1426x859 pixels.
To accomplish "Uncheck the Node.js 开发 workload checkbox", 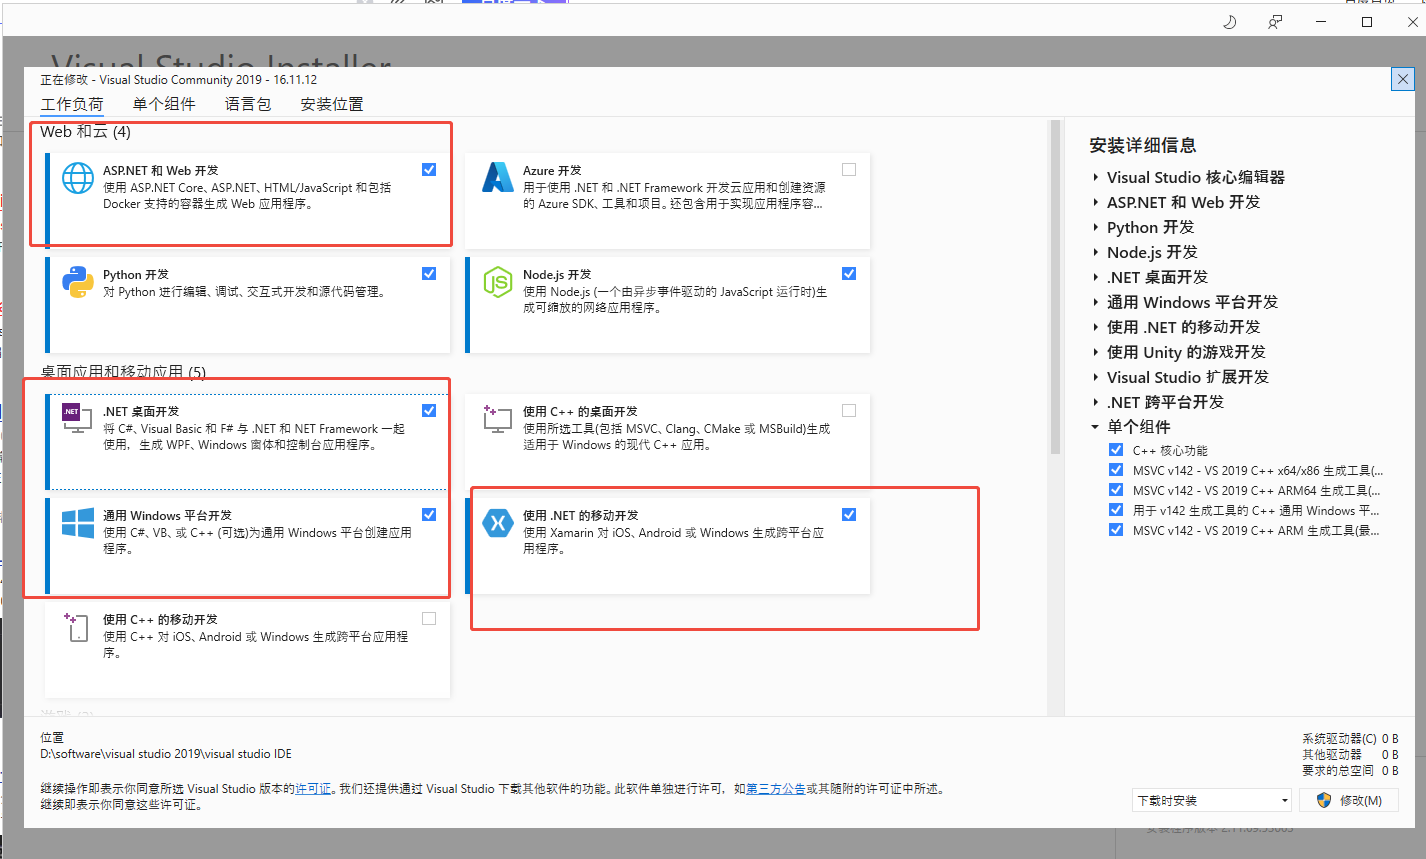I will (x=849, y=273).
